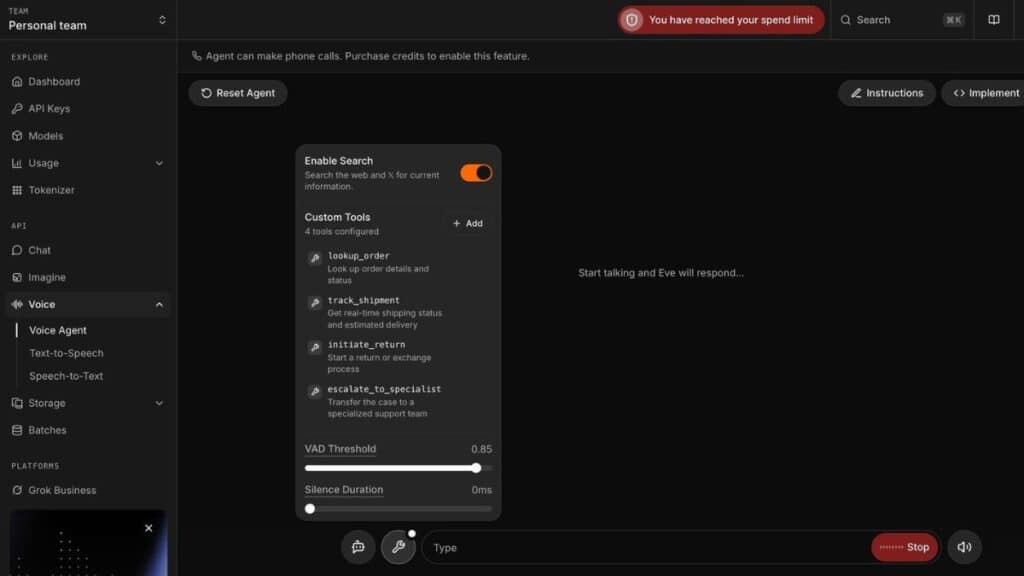Close the promo card in sidebar
Viewport: 1024px width, 576px height.
[149, 528]
